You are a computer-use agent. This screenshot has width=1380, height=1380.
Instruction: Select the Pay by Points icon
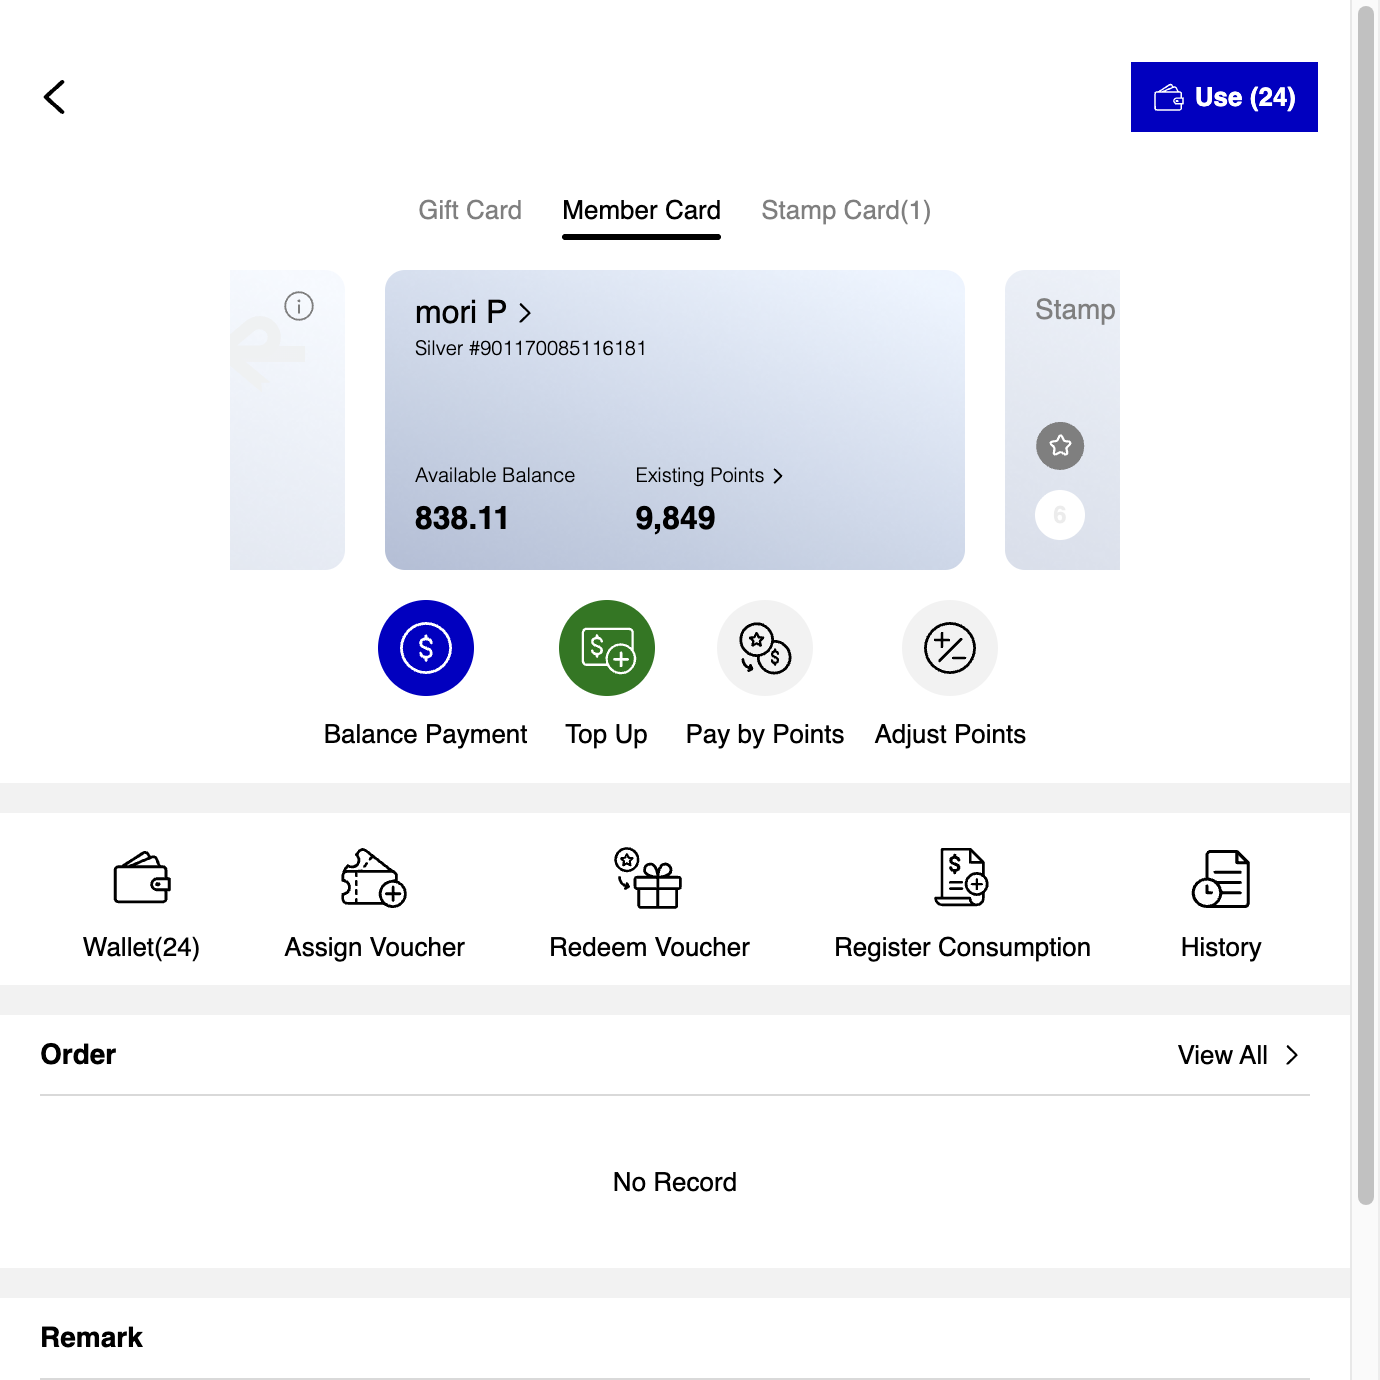click(x=765, y=648)
